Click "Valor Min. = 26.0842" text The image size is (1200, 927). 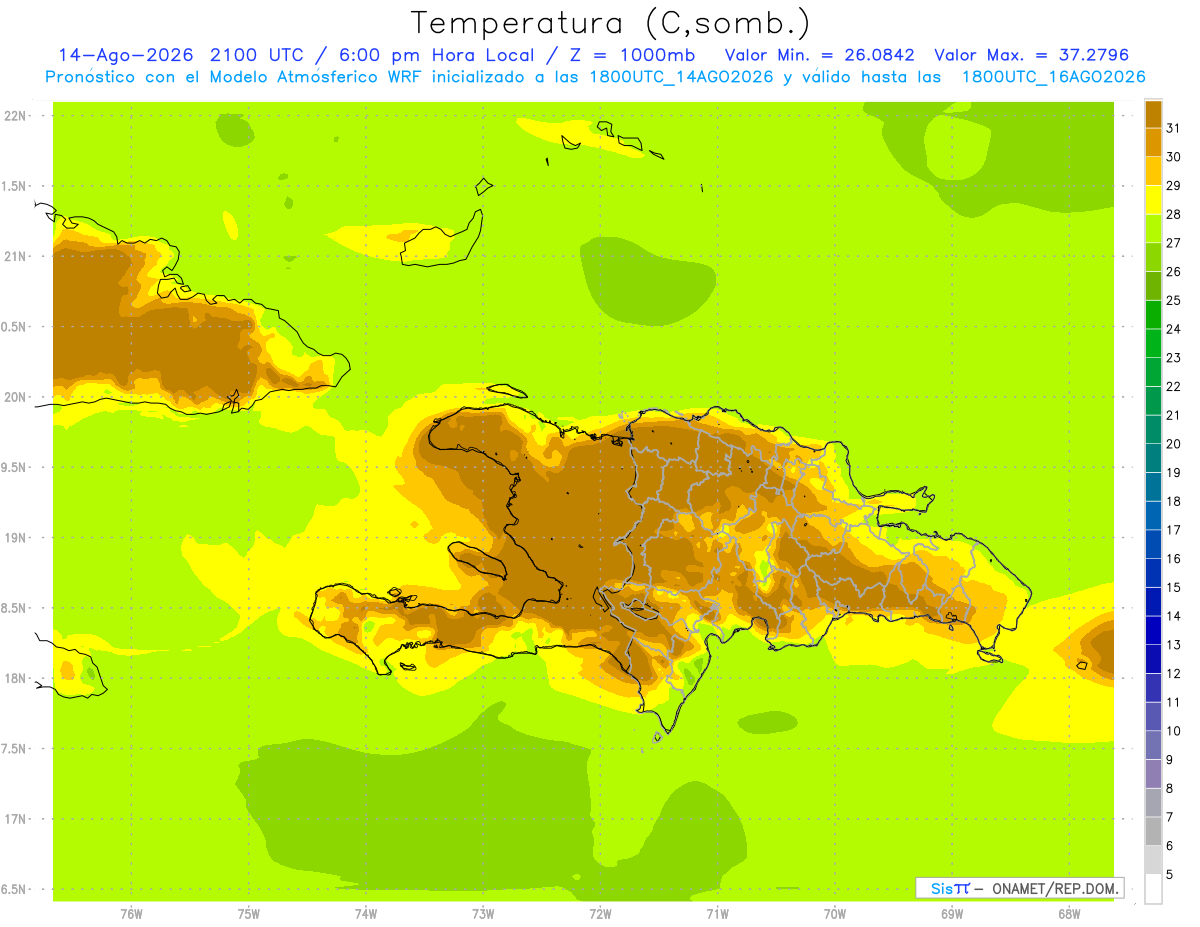(x=820, y=55)
